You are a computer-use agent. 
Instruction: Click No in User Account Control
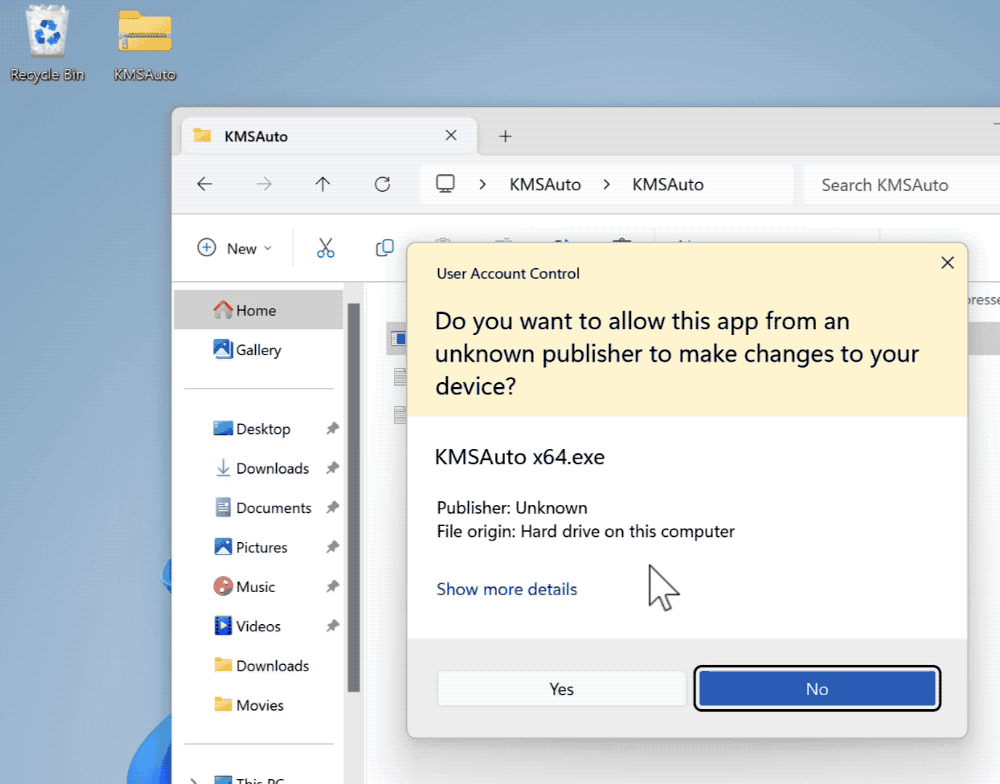point(817,689)
